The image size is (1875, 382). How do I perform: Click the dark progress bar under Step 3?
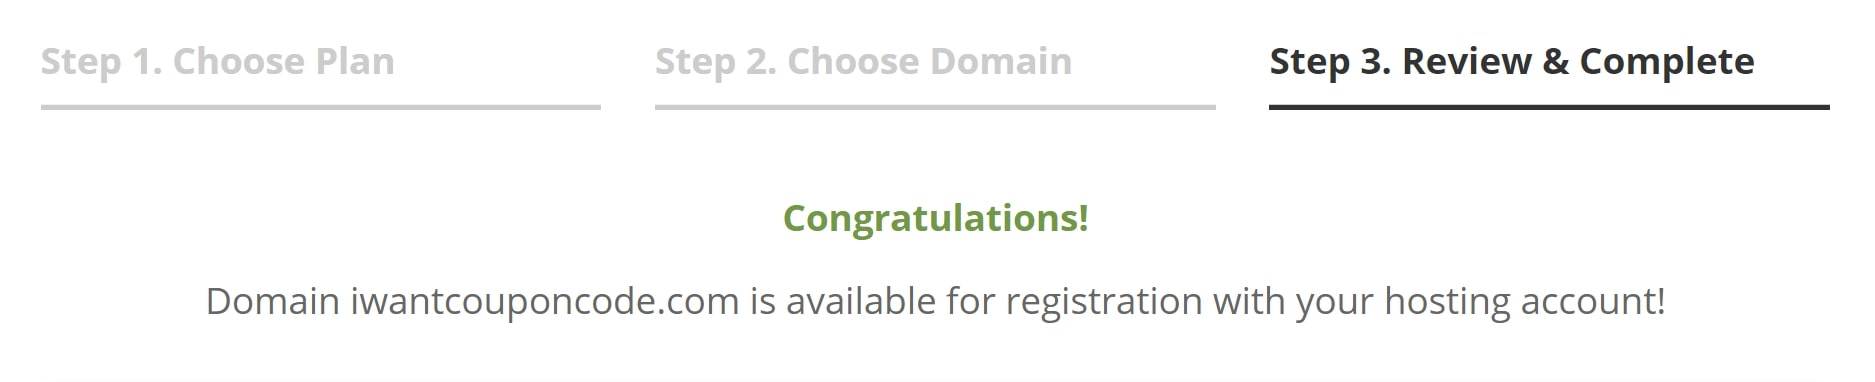pyautogui.click(x=1549, y=106)
